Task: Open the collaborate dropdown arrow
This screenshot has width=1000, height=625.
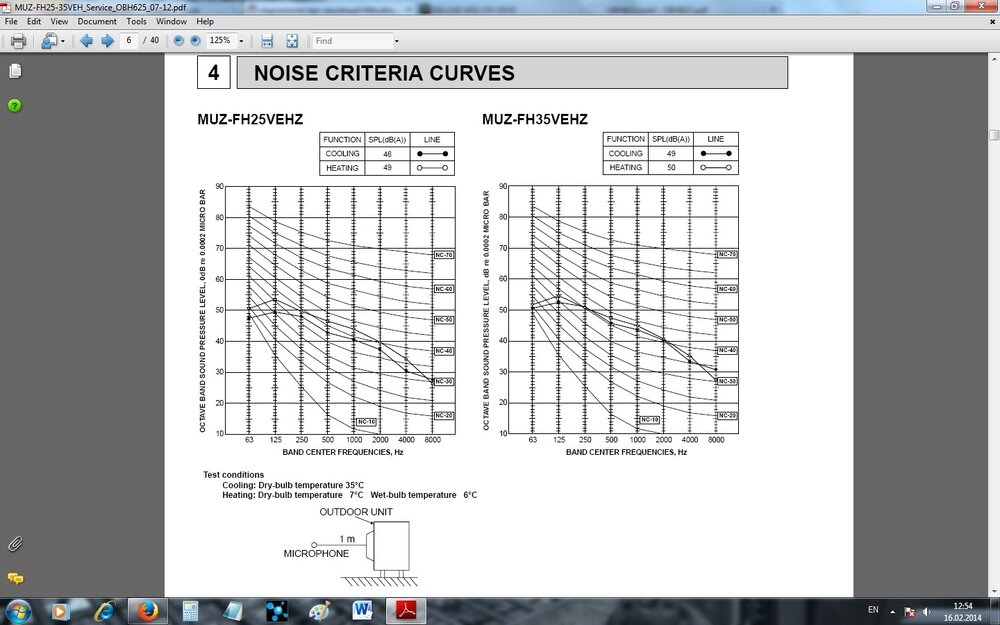Action: (x=62, y=41)
